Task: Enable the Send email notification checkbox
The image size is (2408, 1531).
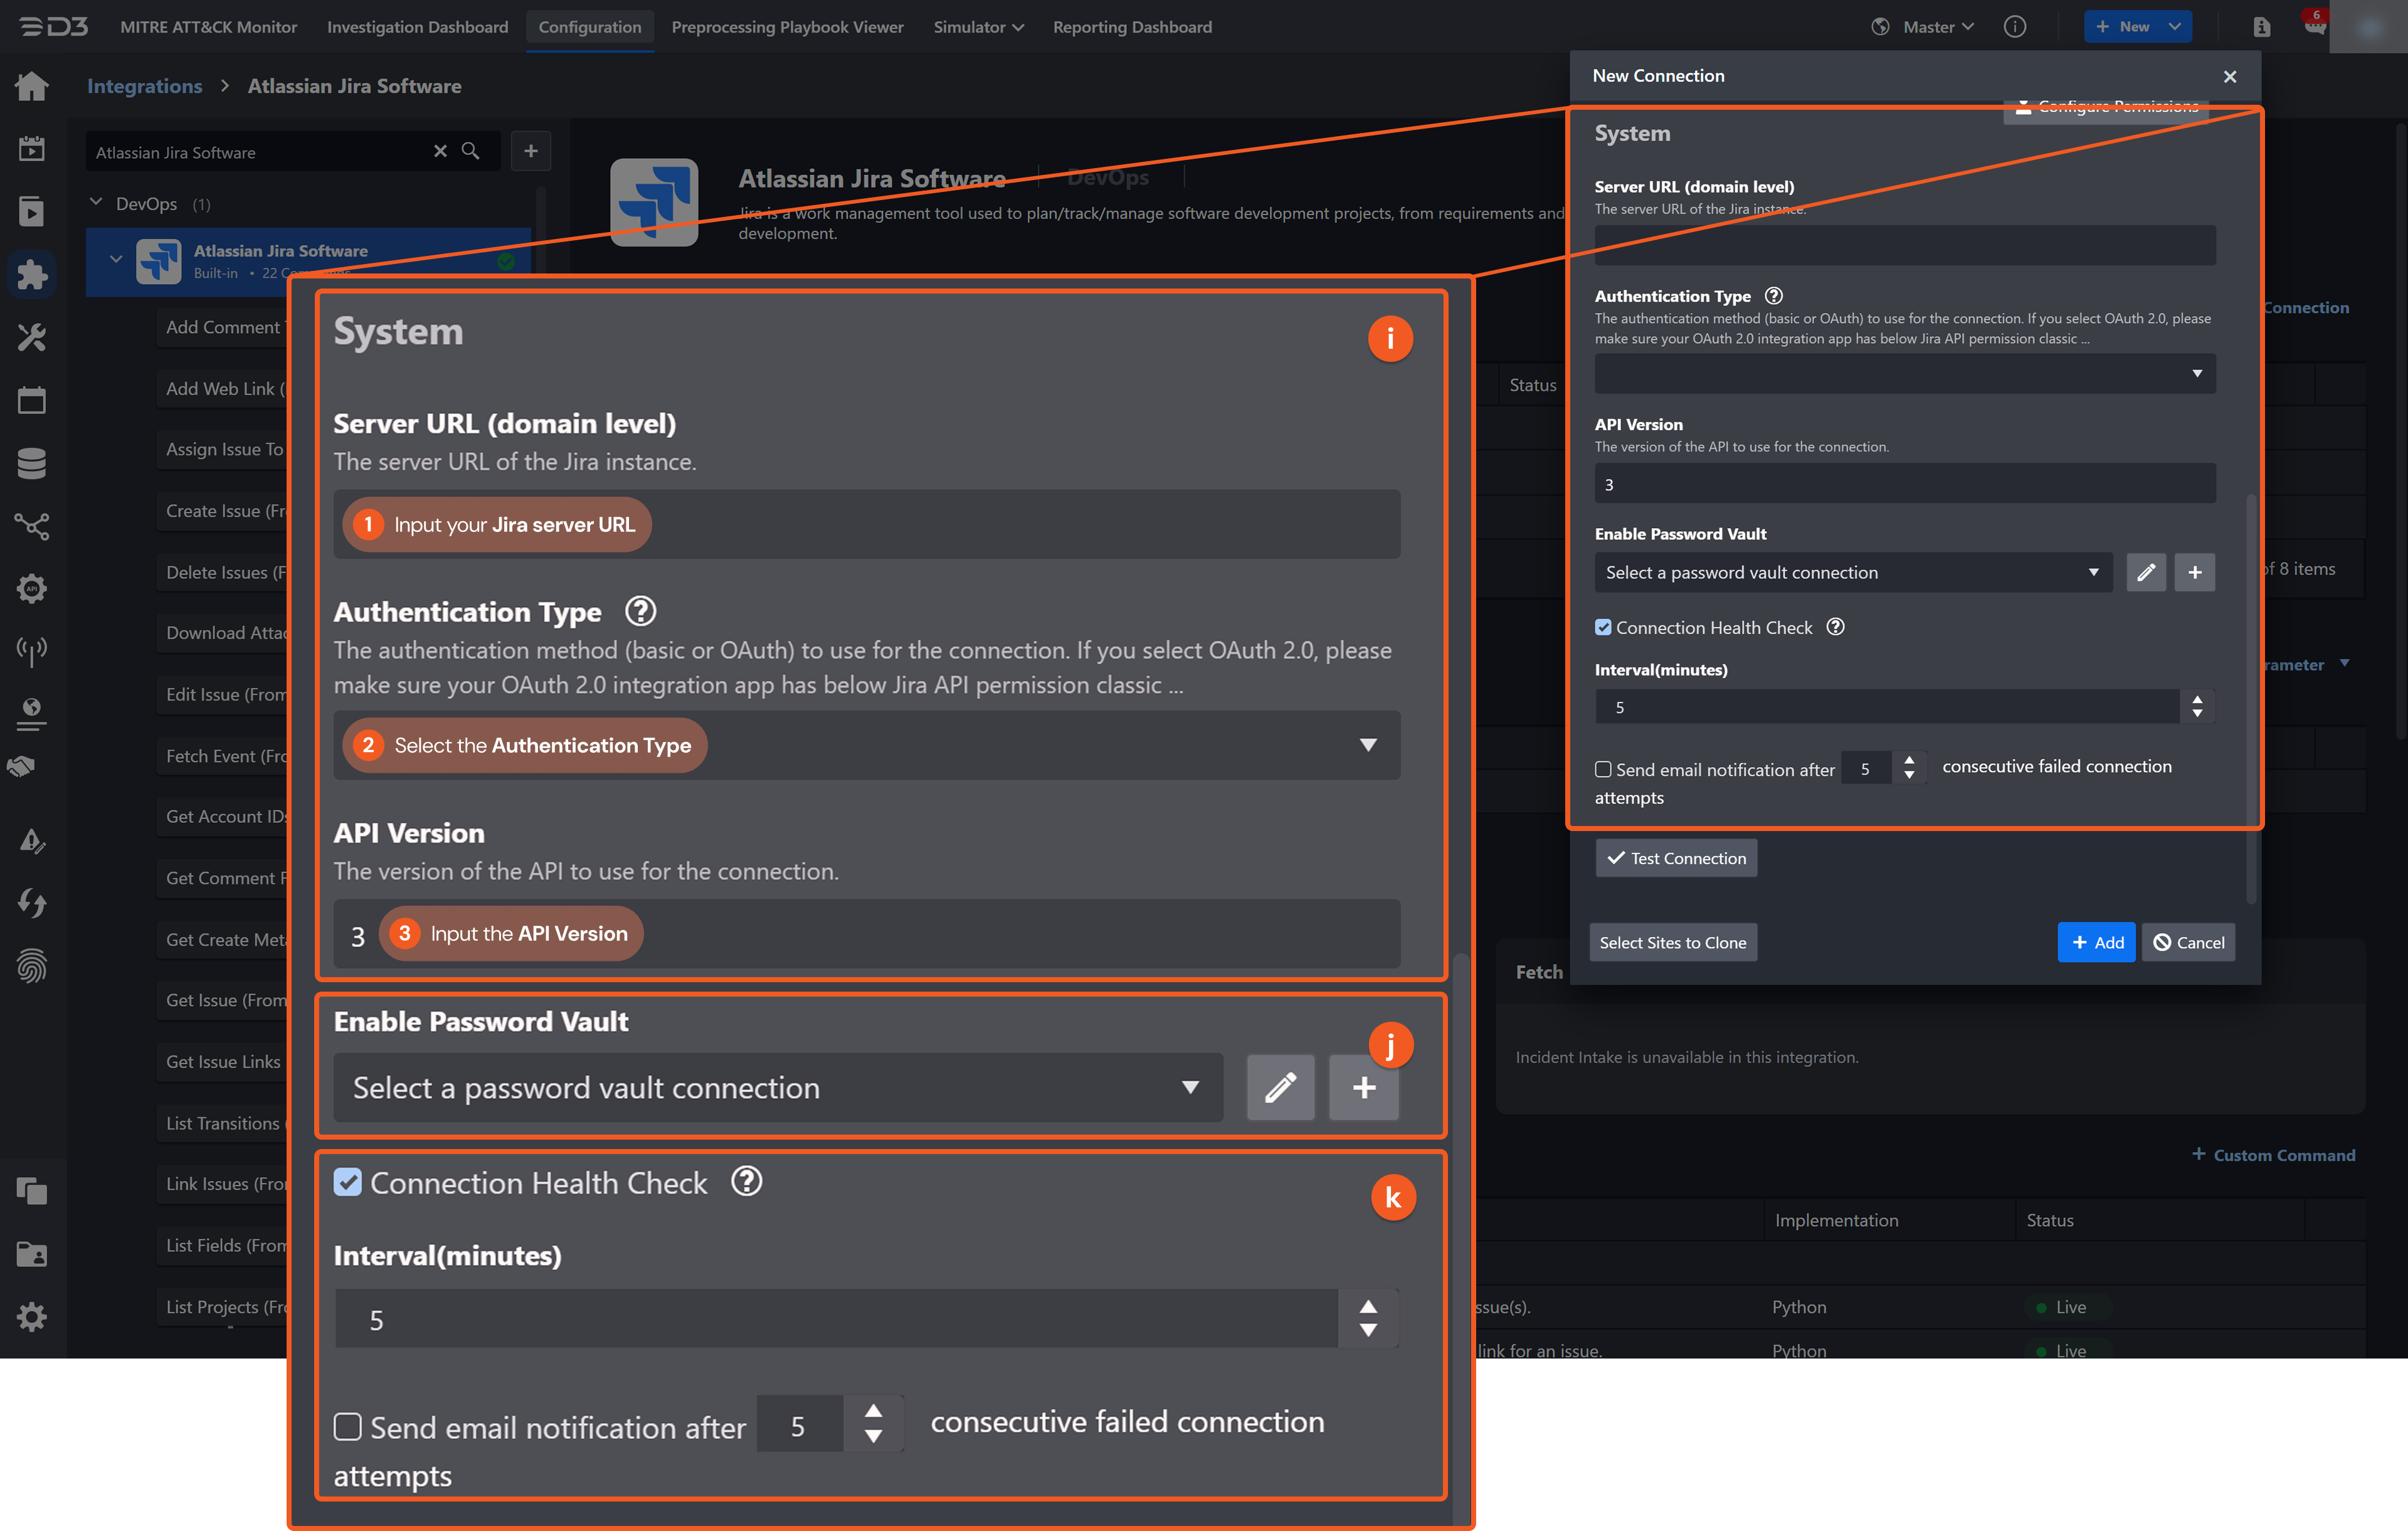Action: [x=1603, y=769]
